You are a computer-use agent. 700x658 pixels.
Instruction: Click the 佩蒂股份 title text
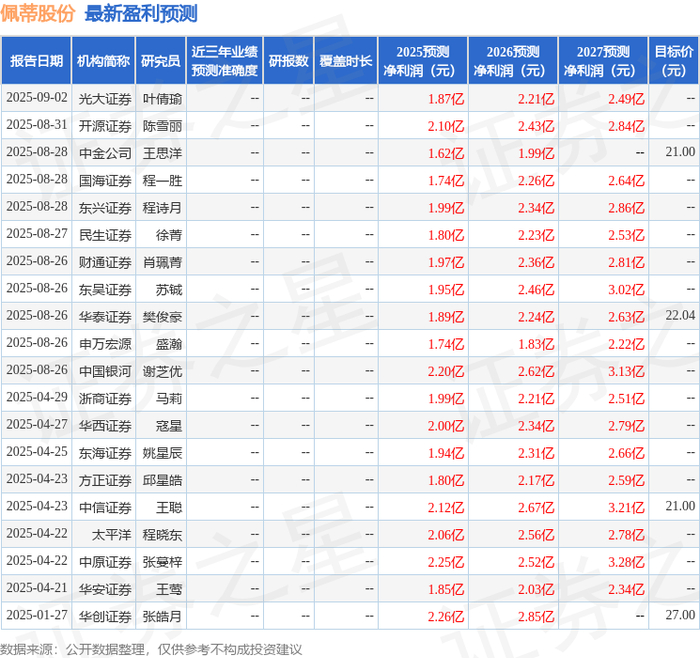38,13
